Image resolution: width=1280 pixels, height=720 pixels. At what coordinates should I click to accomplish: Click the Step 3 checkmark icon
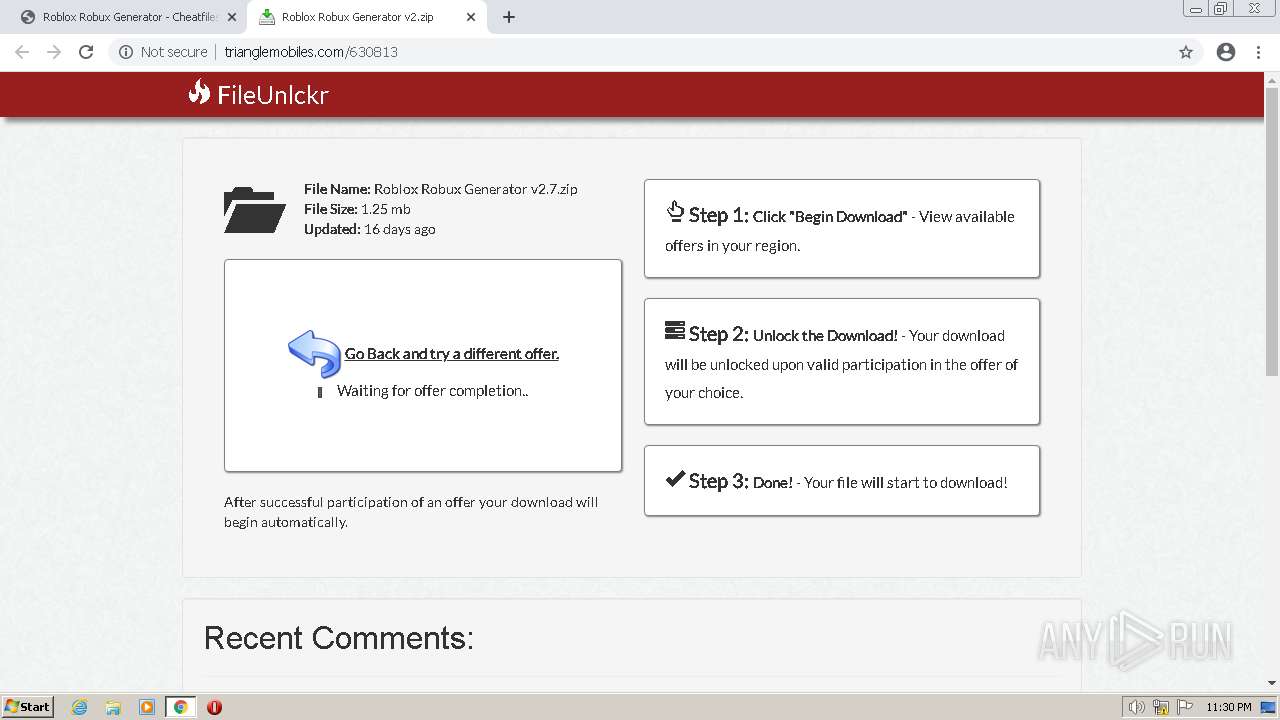tap(675, 479)
